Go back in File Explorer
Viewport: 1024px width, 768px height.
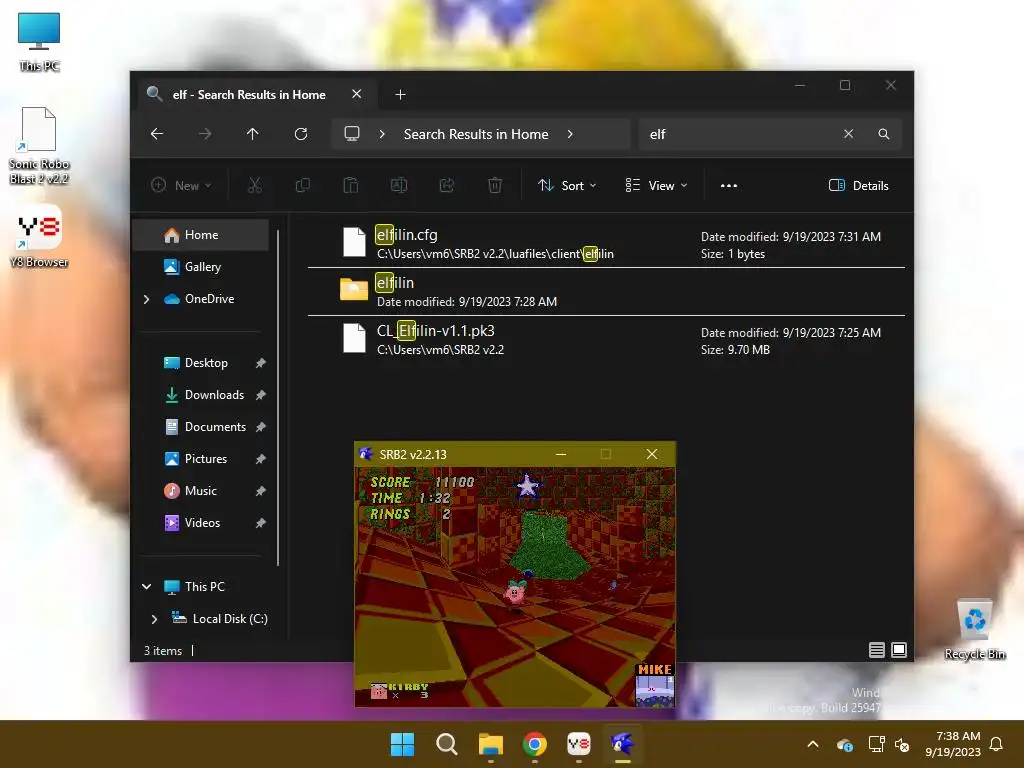[157, 134]
